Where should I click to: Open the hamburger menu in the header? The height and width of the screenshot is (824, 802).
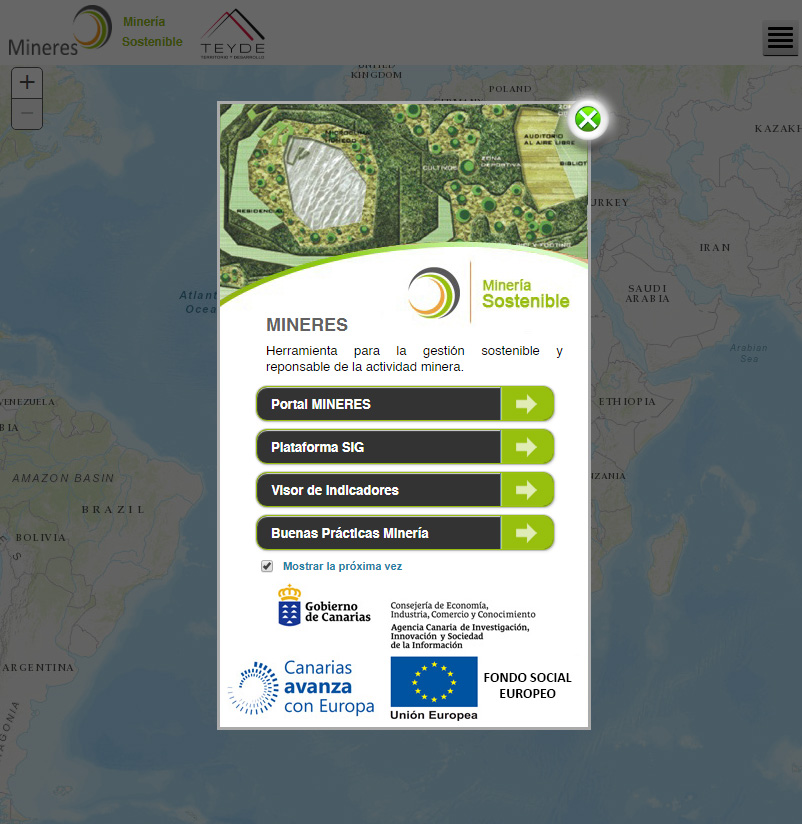click(780, 39)
